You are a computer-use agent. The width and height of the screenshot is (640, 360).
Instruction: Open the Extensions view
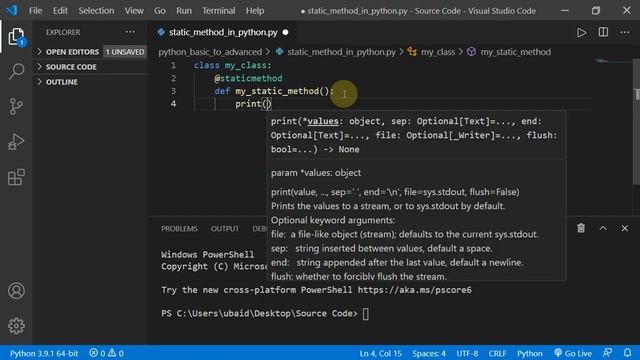coord(16,177)
